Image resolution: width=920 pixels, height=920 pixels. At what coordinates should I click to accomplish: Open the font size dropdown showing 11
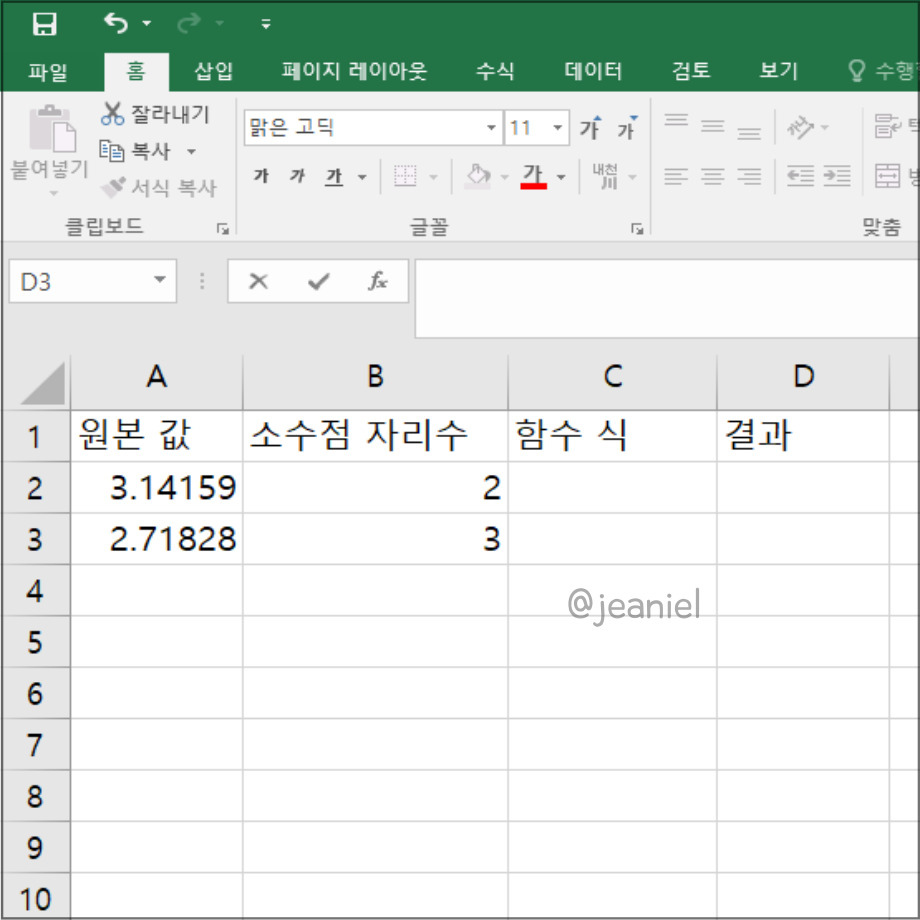(556, 128)
